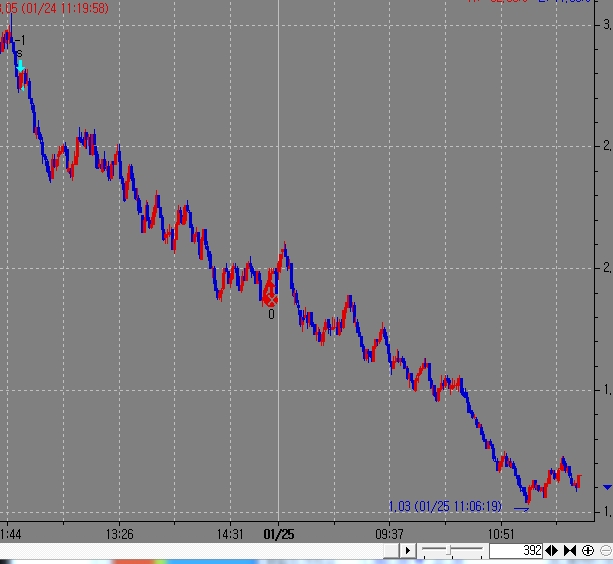Click the -1 position label near the chart top

20,40
